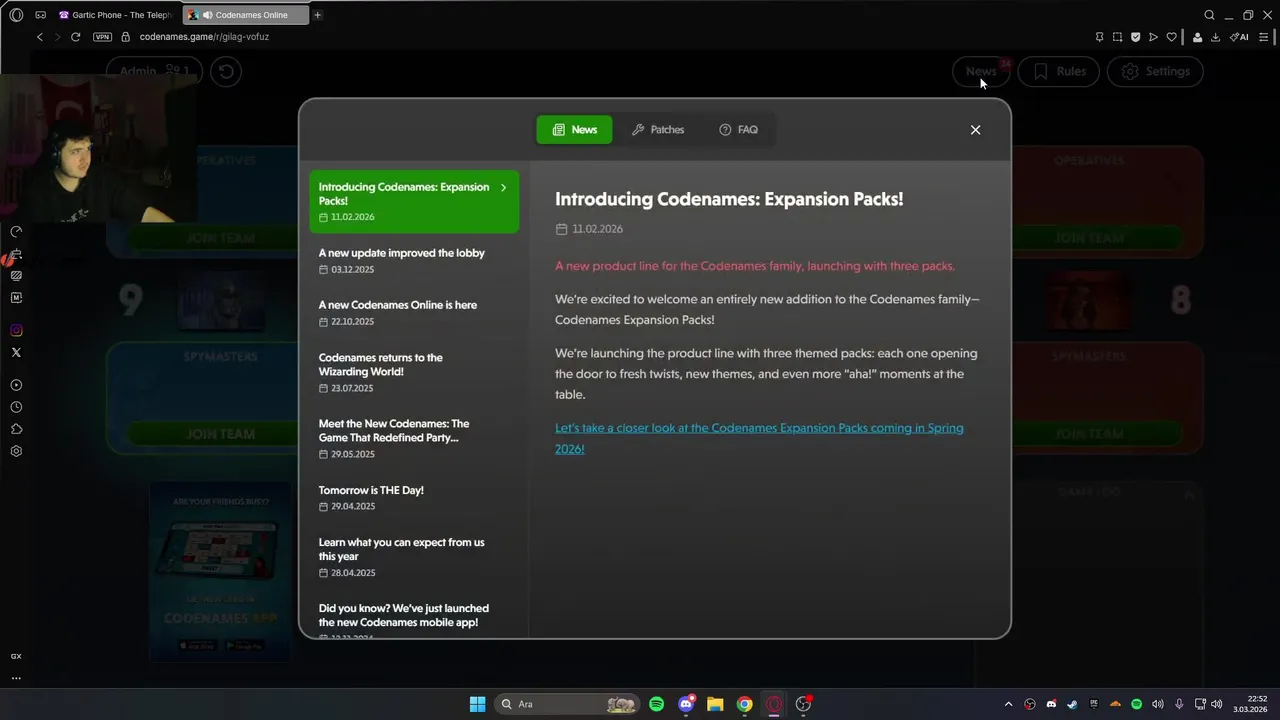Open the ad blocker shield icon

pyautogui.click(x=1135, y=37)
